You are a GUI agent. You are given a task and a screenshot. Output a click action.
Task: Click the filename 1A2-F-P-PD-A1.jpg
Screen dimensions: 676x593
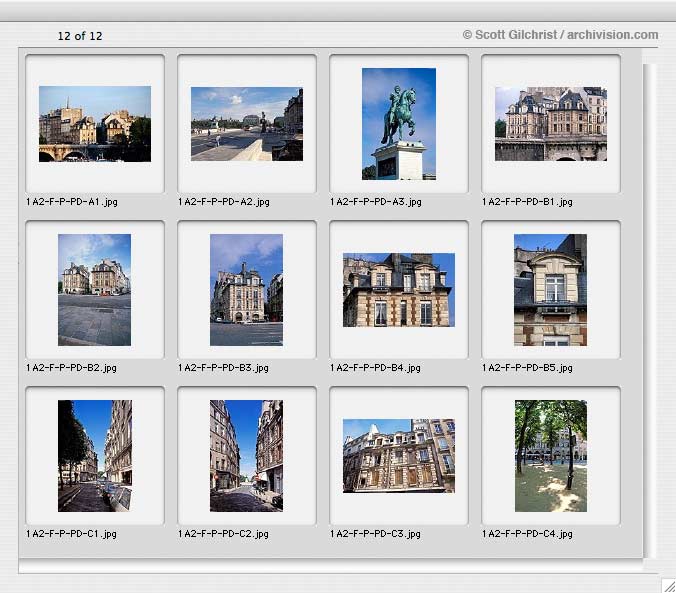72,202
